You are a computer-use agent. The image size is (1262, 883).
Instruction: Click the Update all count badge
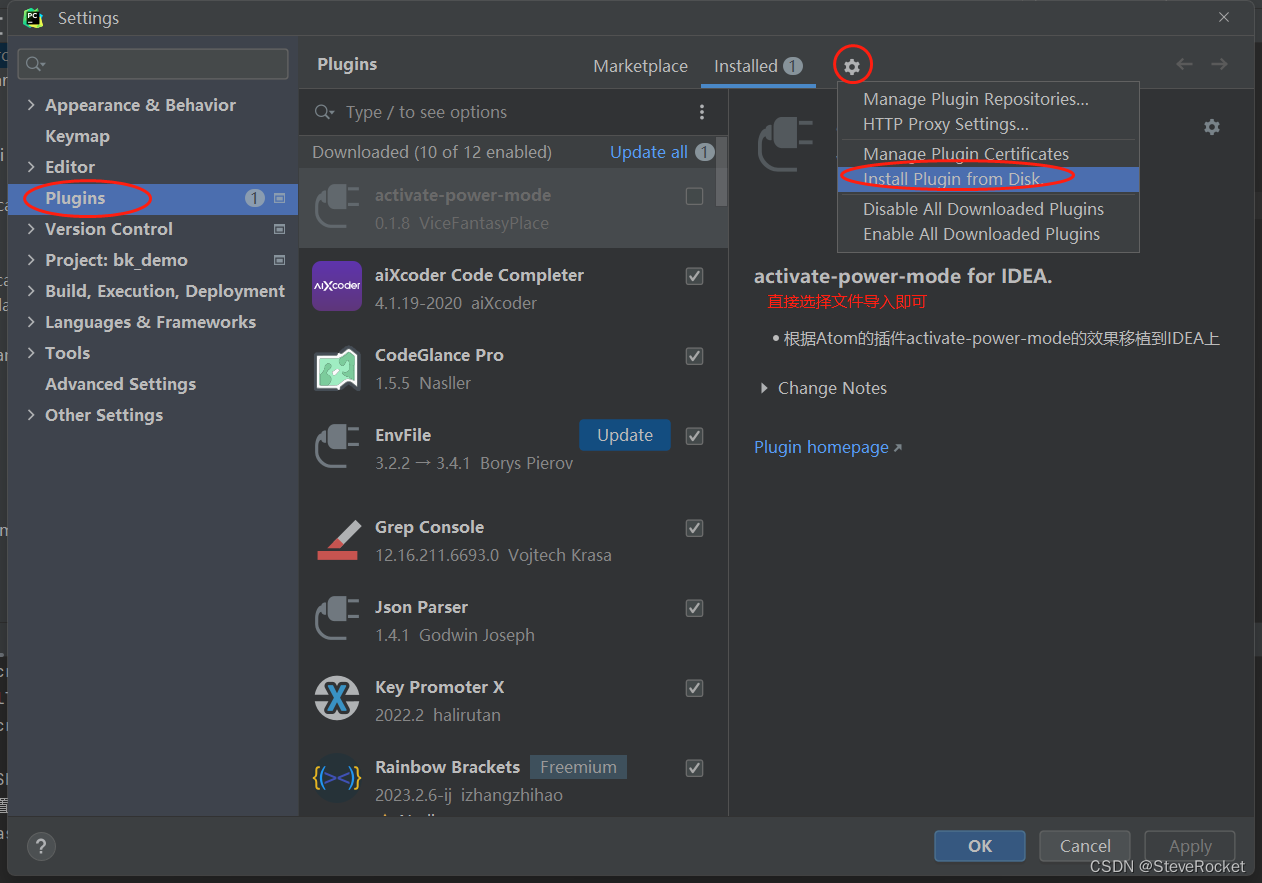click(705, 152)
